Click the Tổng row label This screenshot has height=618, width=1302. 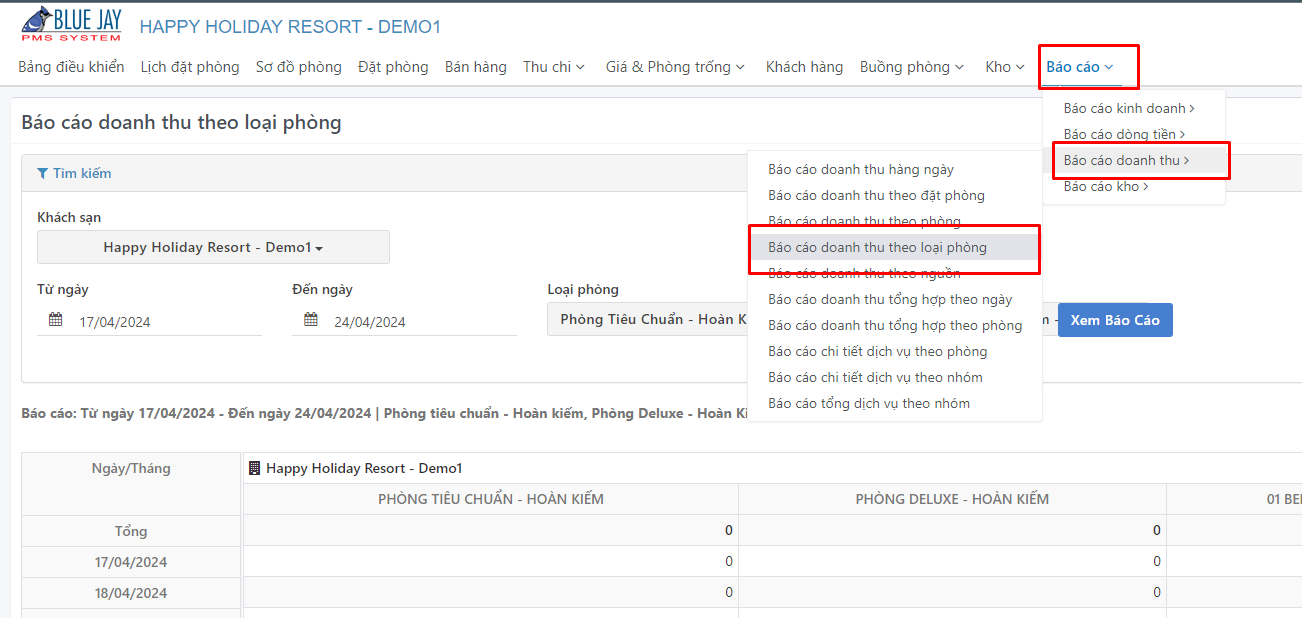[131, 531]
